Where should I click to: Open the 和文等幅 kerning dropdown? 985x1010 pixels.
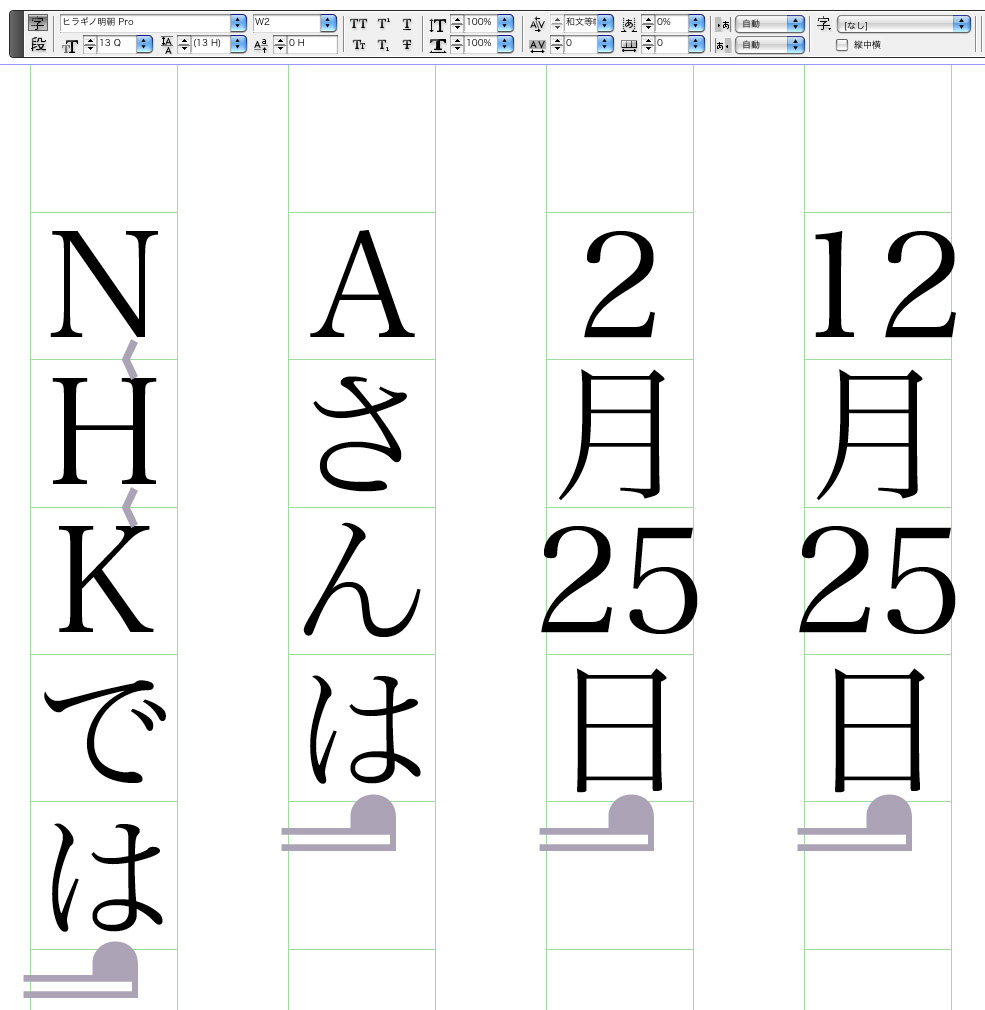click(605, 23)
